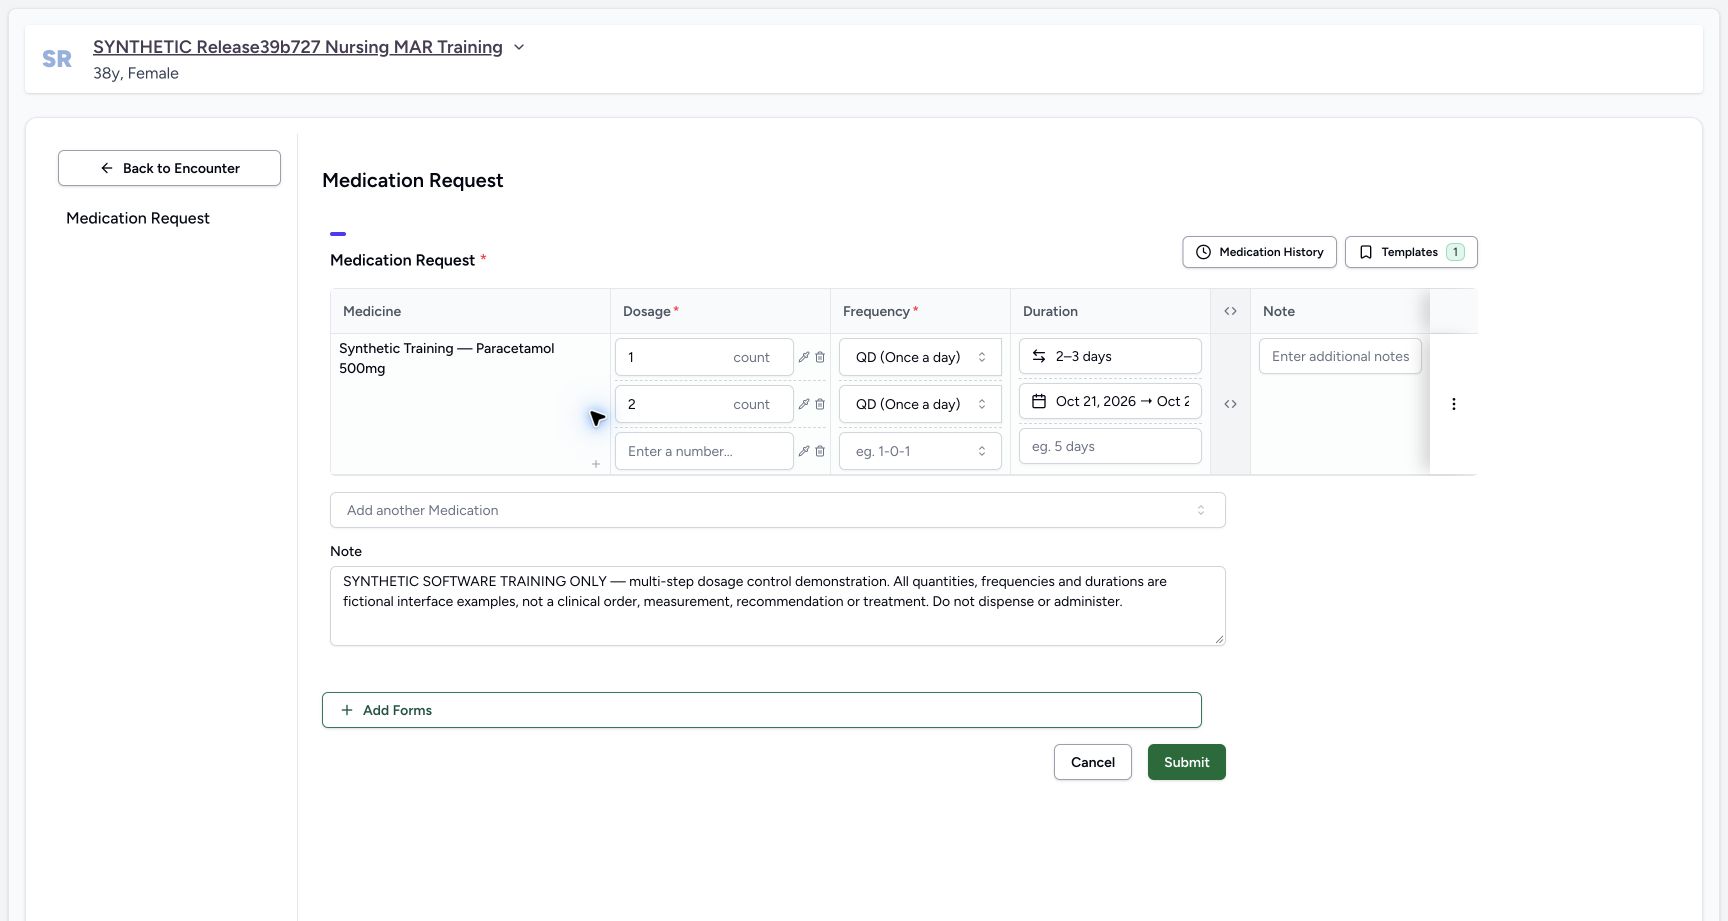Open the Oct 21, 2026 date range picker
The height and width of the screenshot is (921, 1728).
click(1110, 401)
